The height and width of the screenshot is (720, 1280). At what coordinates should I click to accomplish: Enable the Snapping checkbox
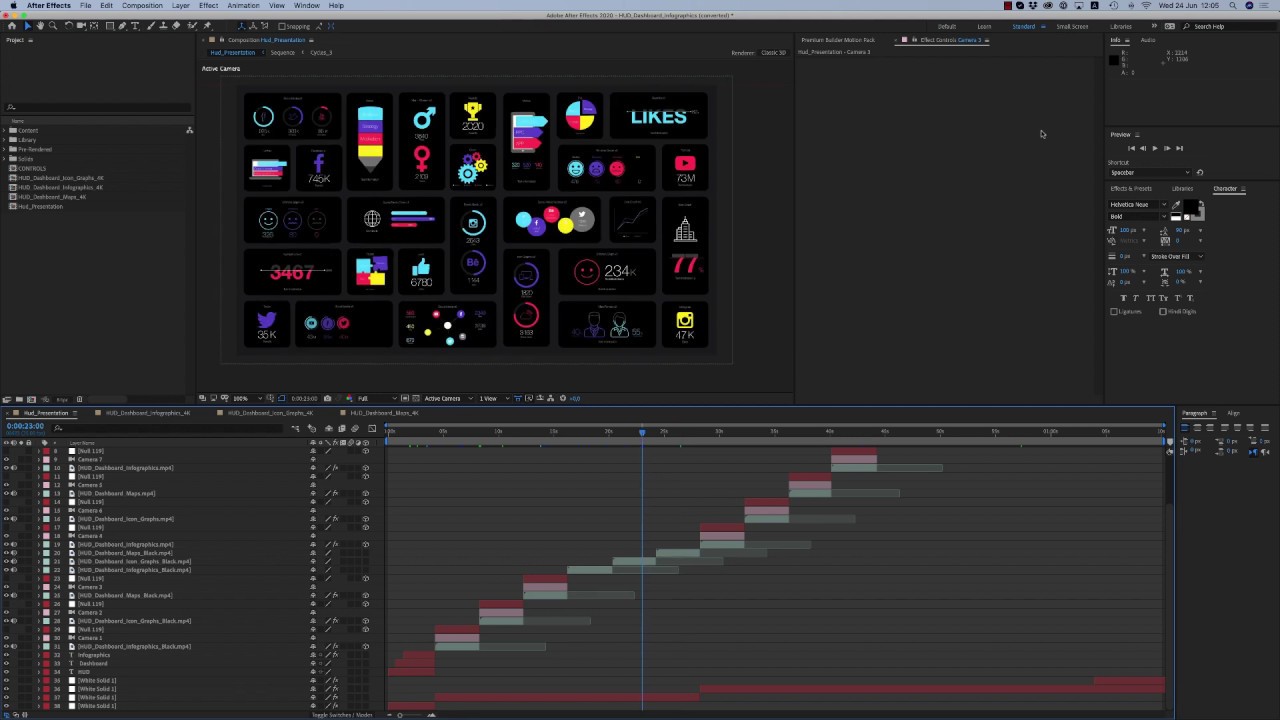282,26
